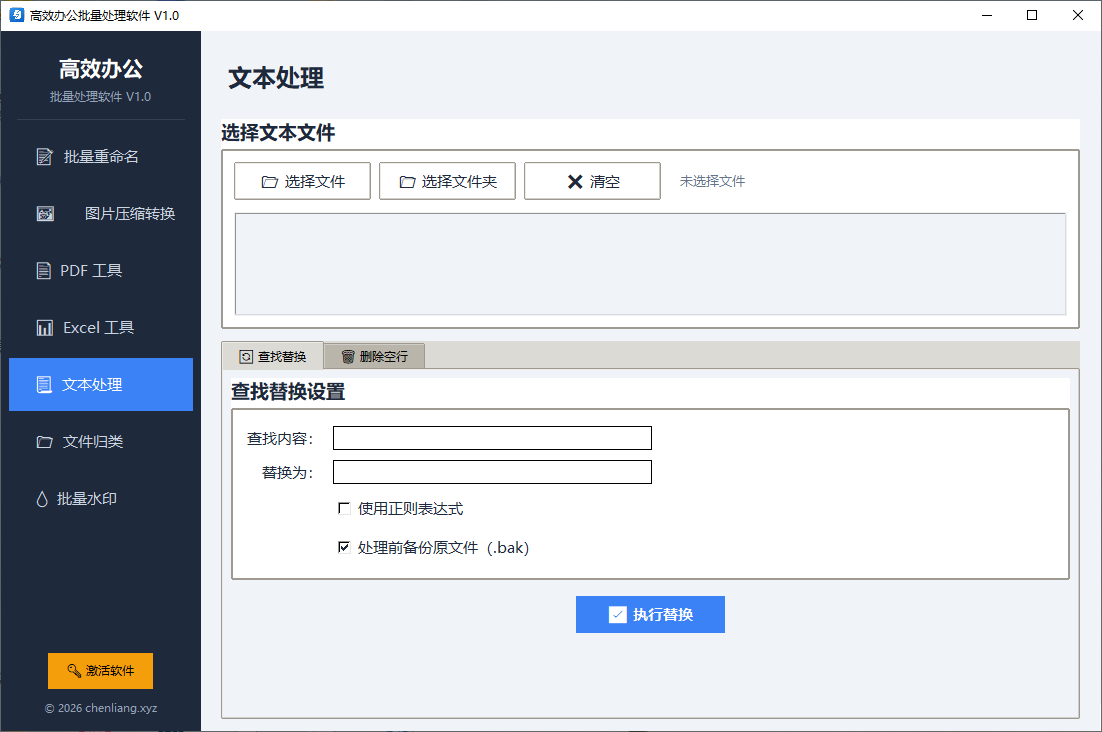Viewport: 1102px width, 732px height.
Task: Click 选择文件 button
Action: 302,181
